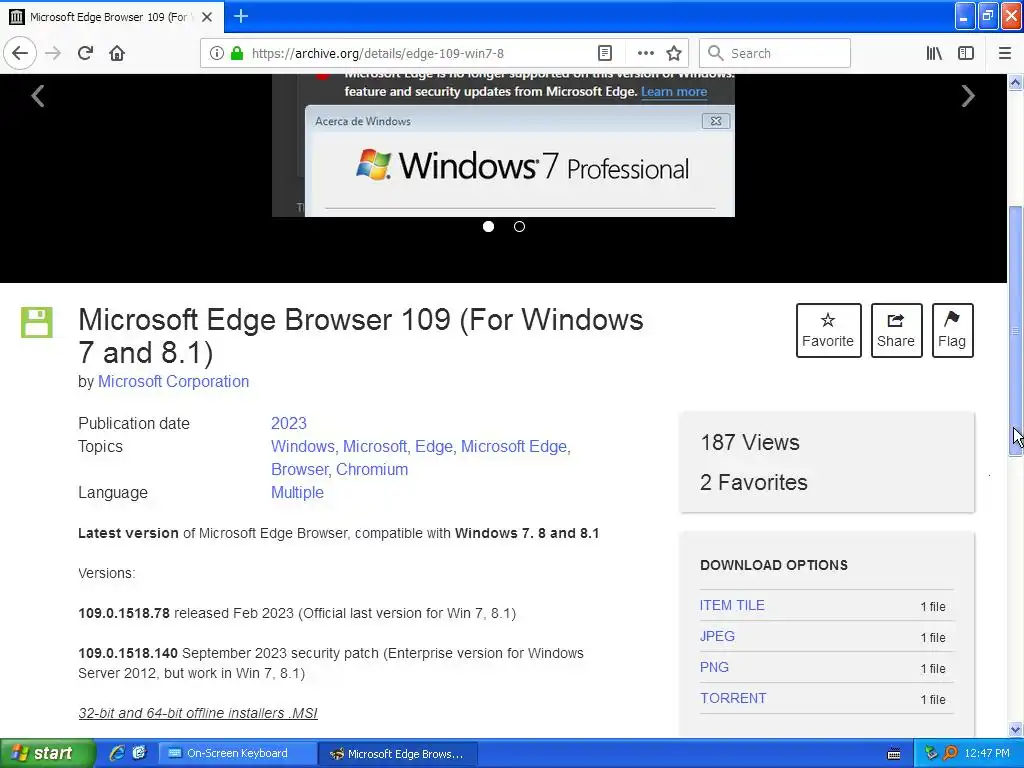Click the keyboard icon in the taskbar

894,754
